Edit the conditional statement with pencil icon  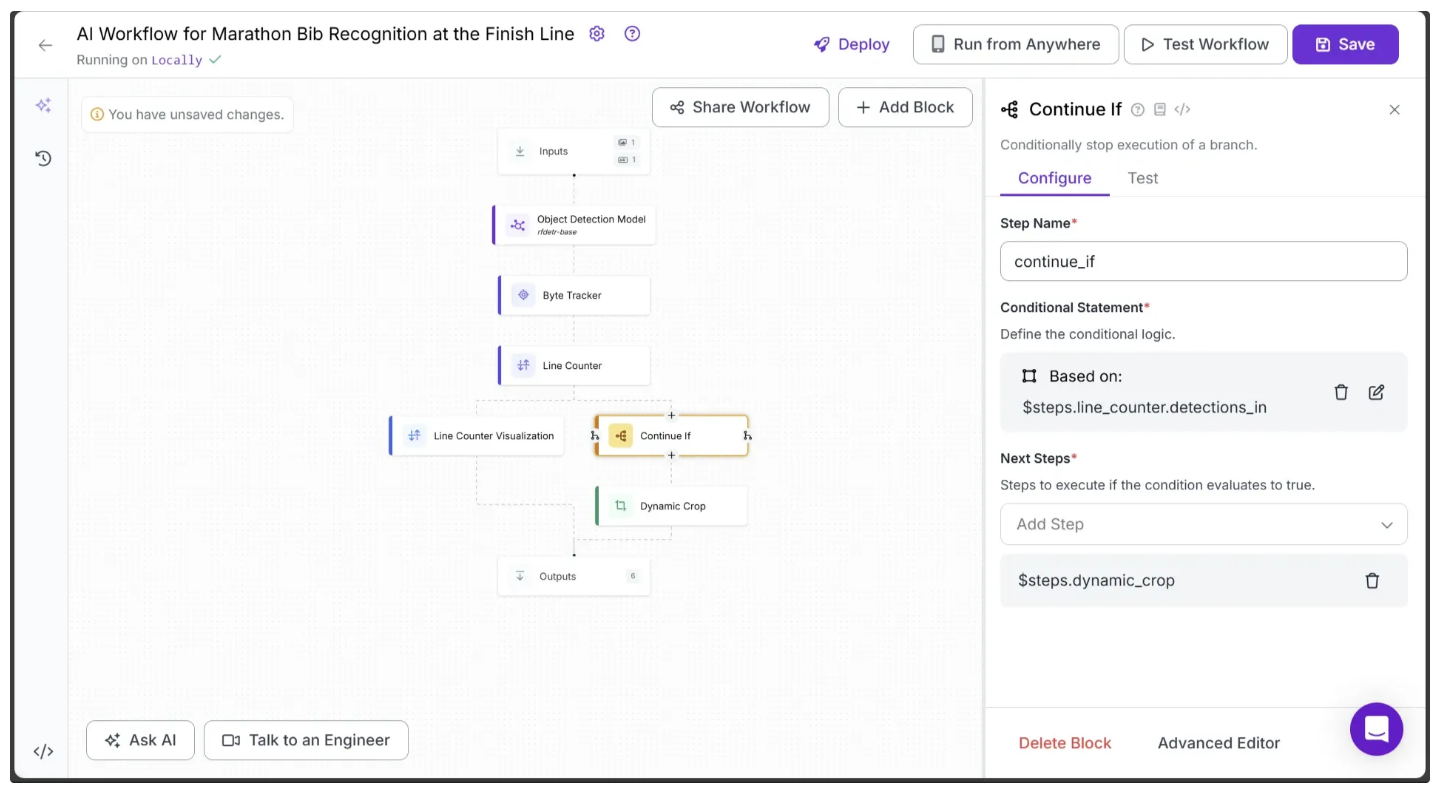1376,392
